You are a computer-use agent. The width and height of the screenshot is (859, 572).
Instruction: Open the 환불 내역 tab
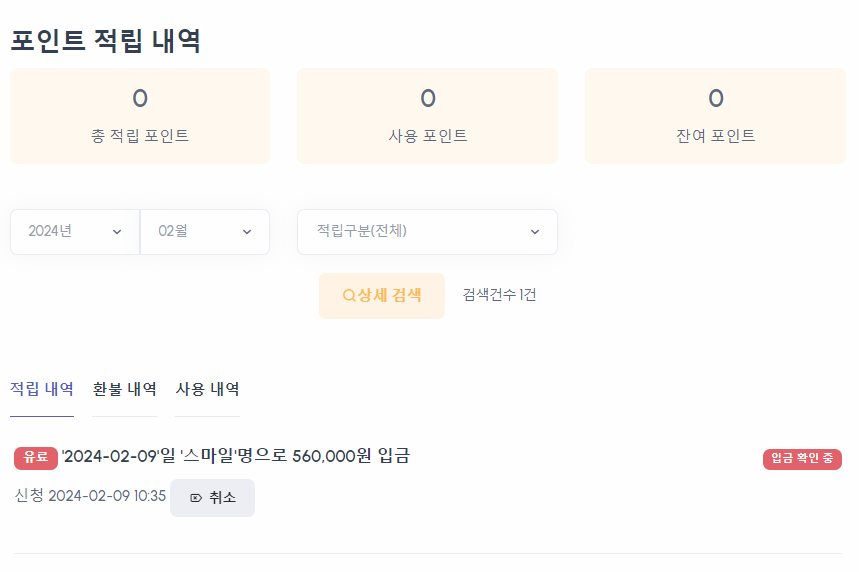tap(125, 389)
